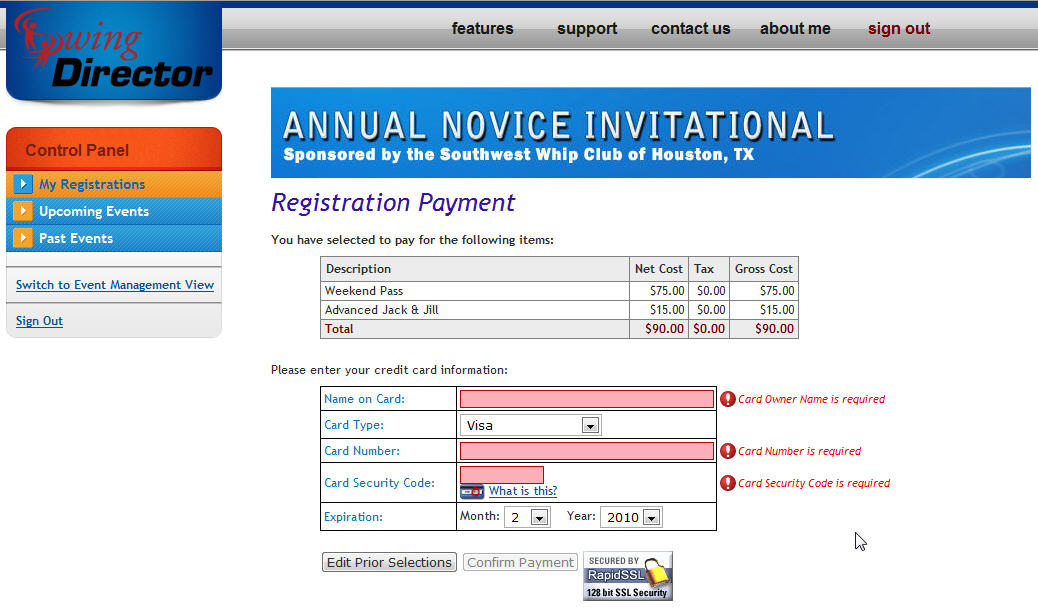Viewport: 1038px width, 607px height.
Task: Focus the Card Security Code field
Action: (x=502, y=475)
